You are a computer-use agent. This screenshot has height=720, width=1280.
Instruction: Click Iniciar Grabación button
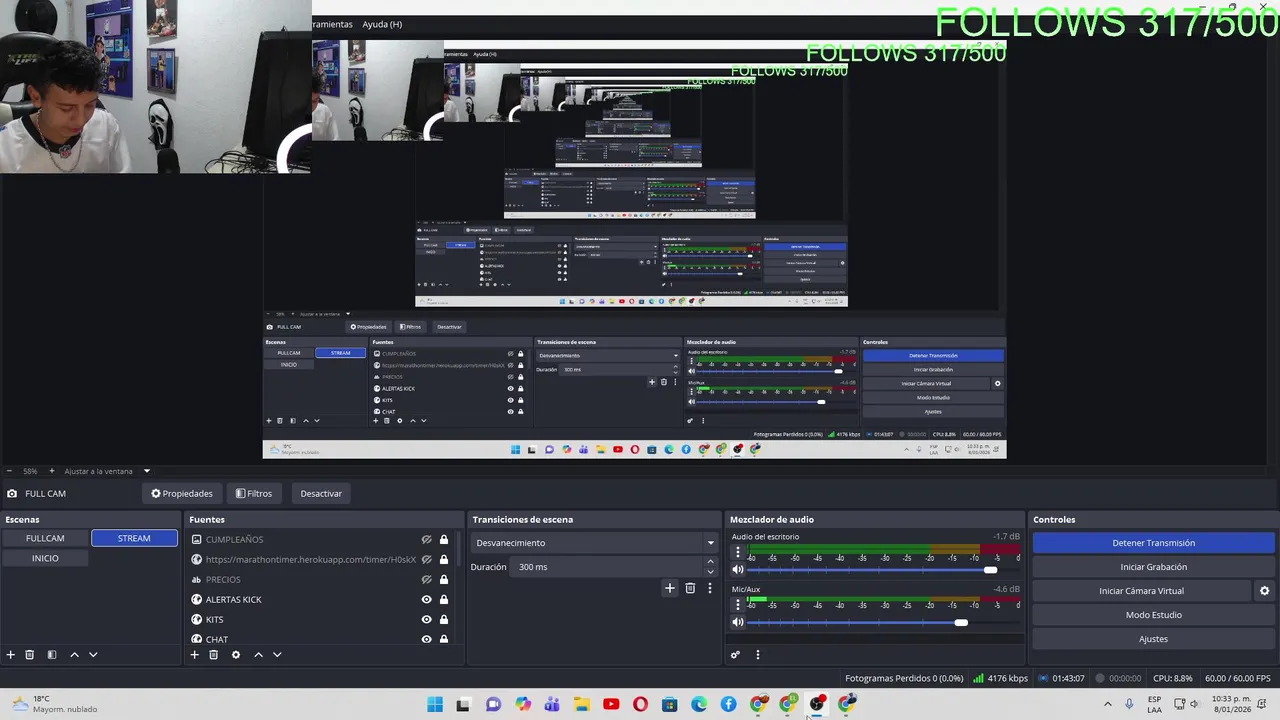(x=1153, y=567)
